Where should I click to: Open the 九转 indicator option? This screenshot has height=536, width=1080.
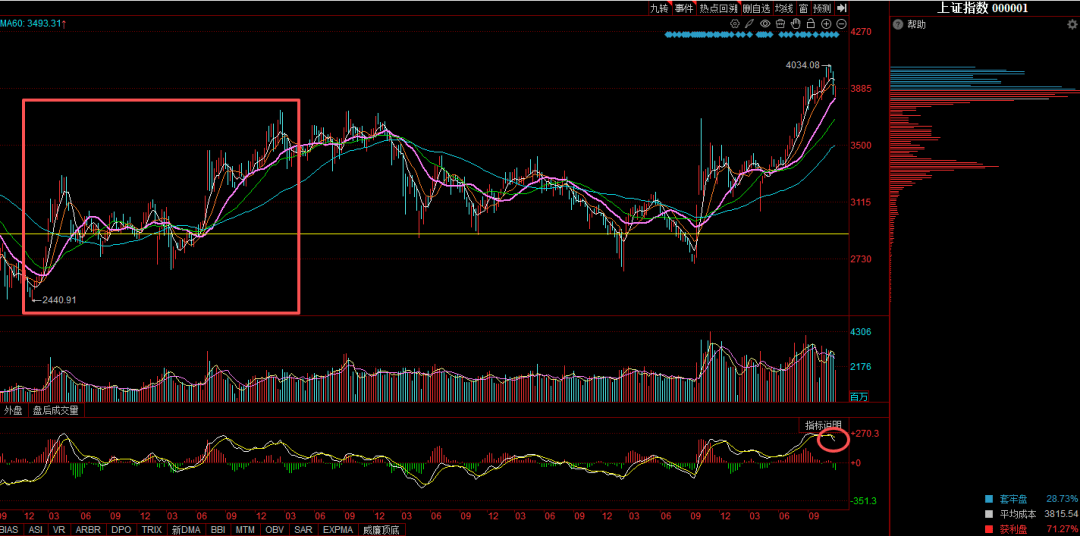(658, 8)
